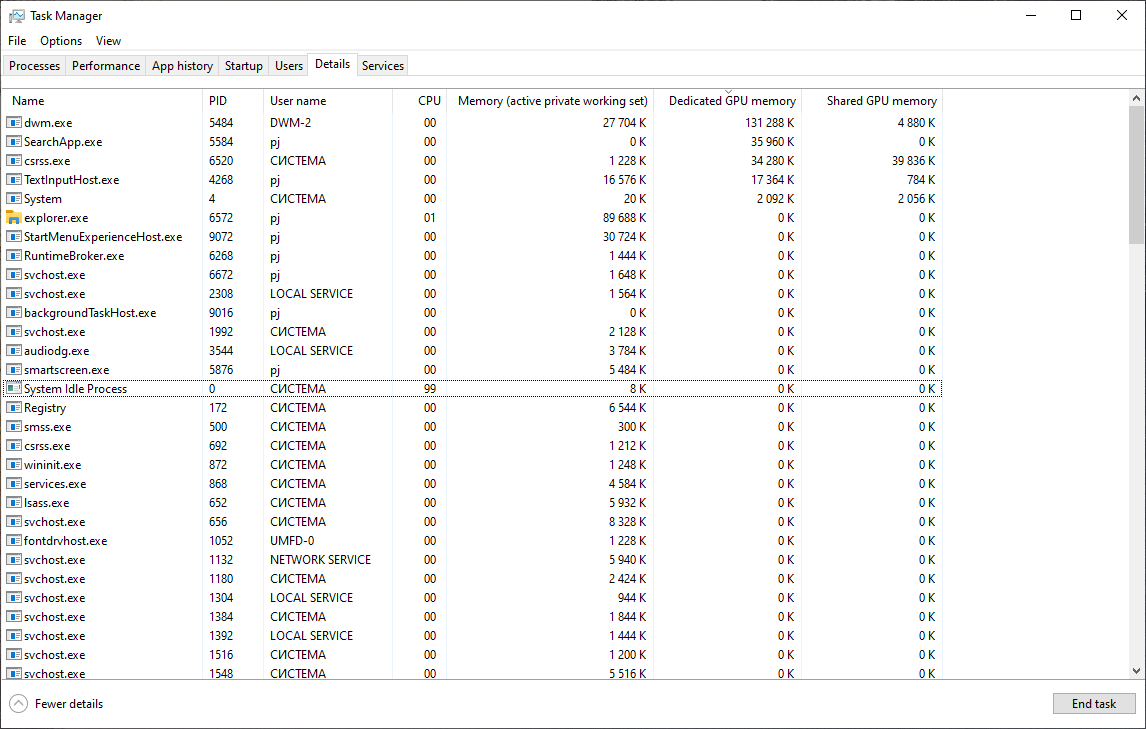Switch to the Startup tab
1146x729 pixels.
[x=243, y=66]
